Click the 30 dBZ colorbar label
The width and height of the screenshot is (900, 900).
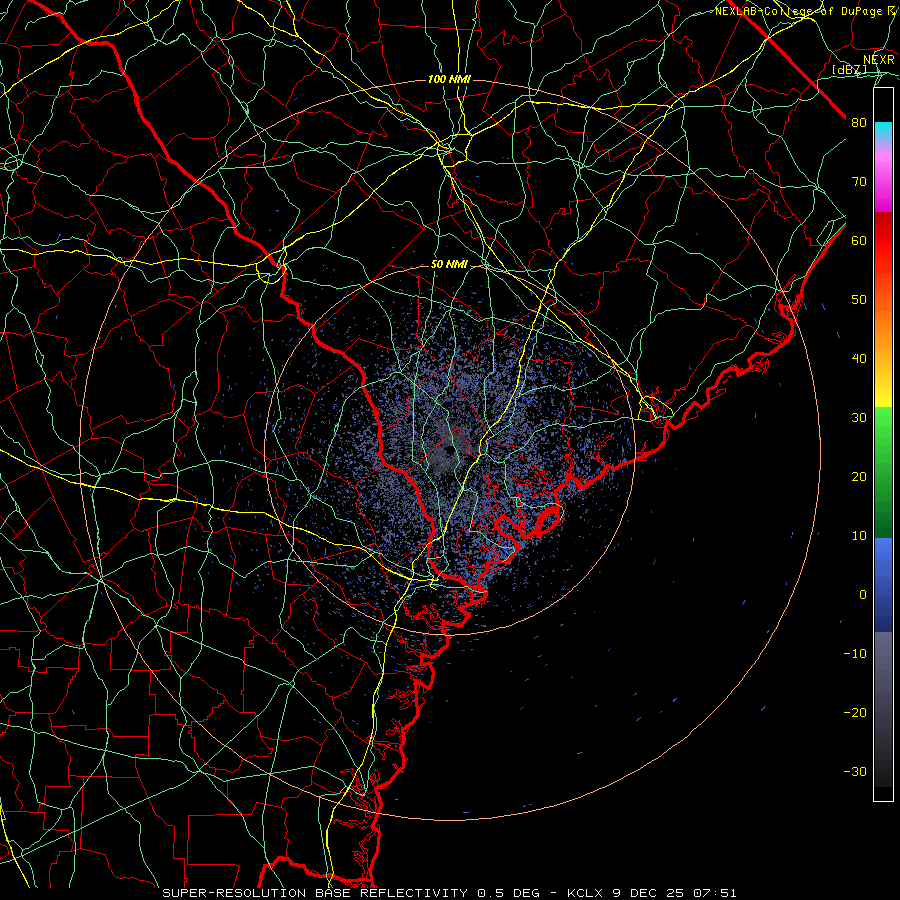point(859,417)
